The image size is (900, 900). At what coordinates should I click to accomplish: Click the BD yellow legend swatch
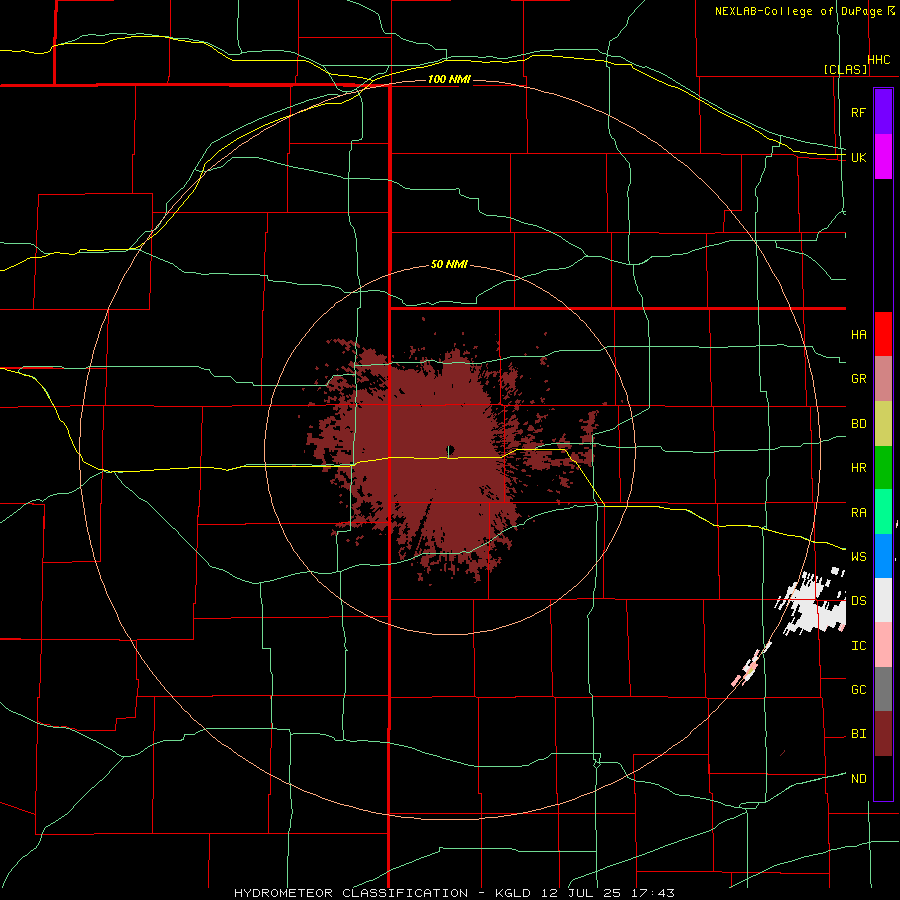883,424
